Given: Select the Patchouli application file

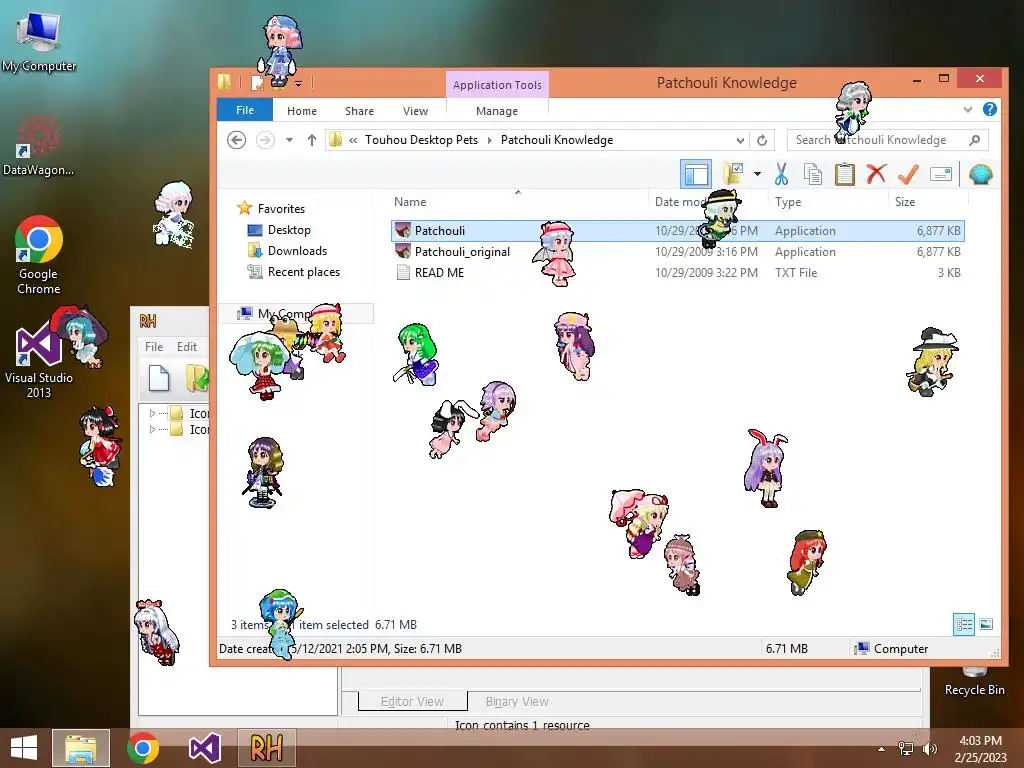Looking at the screenshot, I should tap(678, 231).
